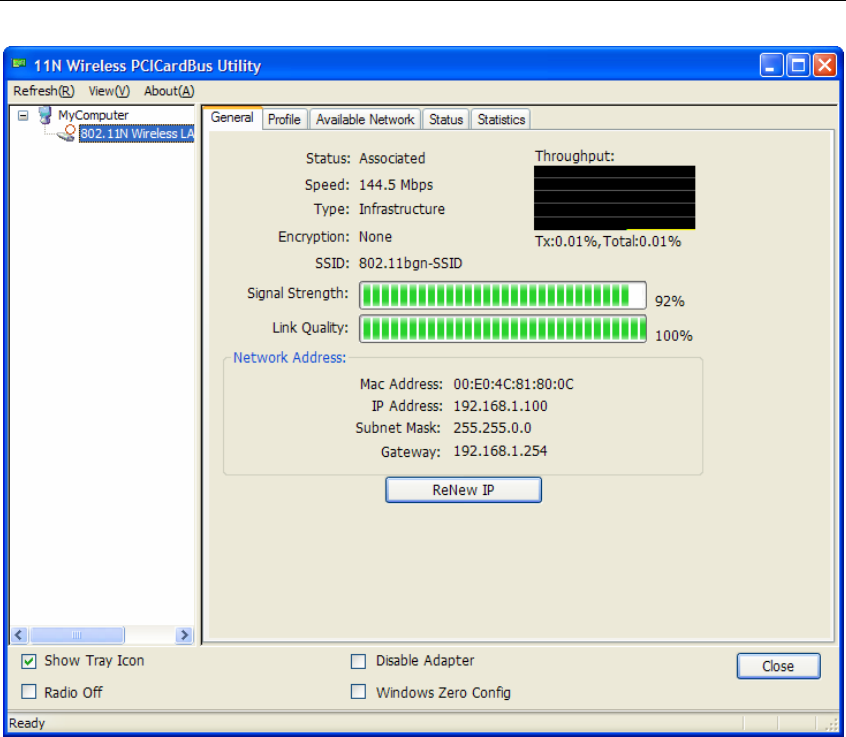
Task: Click the Encryption value None
Action: (376, 237)
